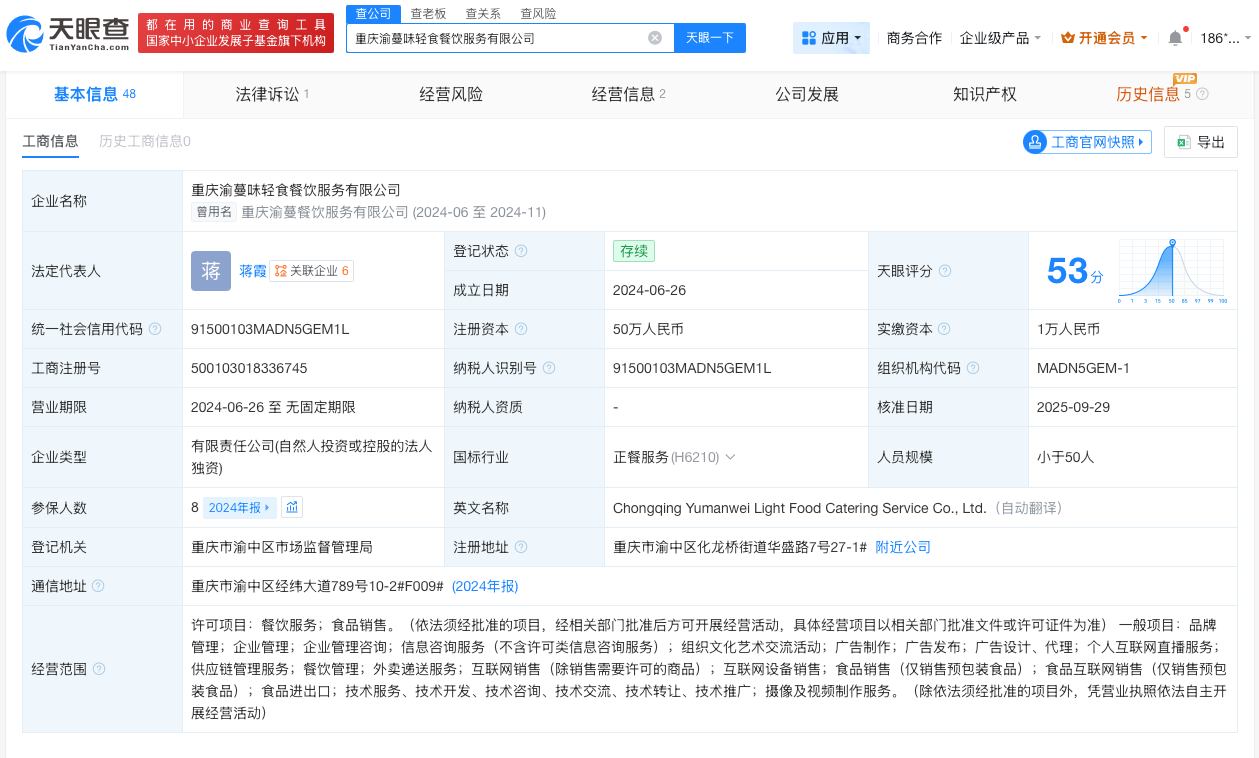The image size is (1259, 758).
Task: Clear the search box with the X icon
Action: [655, 38]
